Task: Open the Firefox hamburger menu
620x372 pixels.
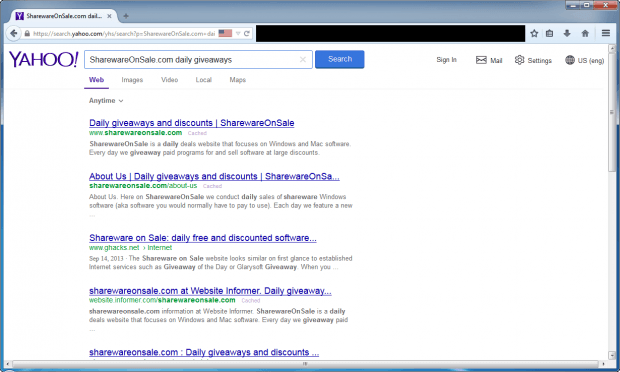Action: click(606, 33)
